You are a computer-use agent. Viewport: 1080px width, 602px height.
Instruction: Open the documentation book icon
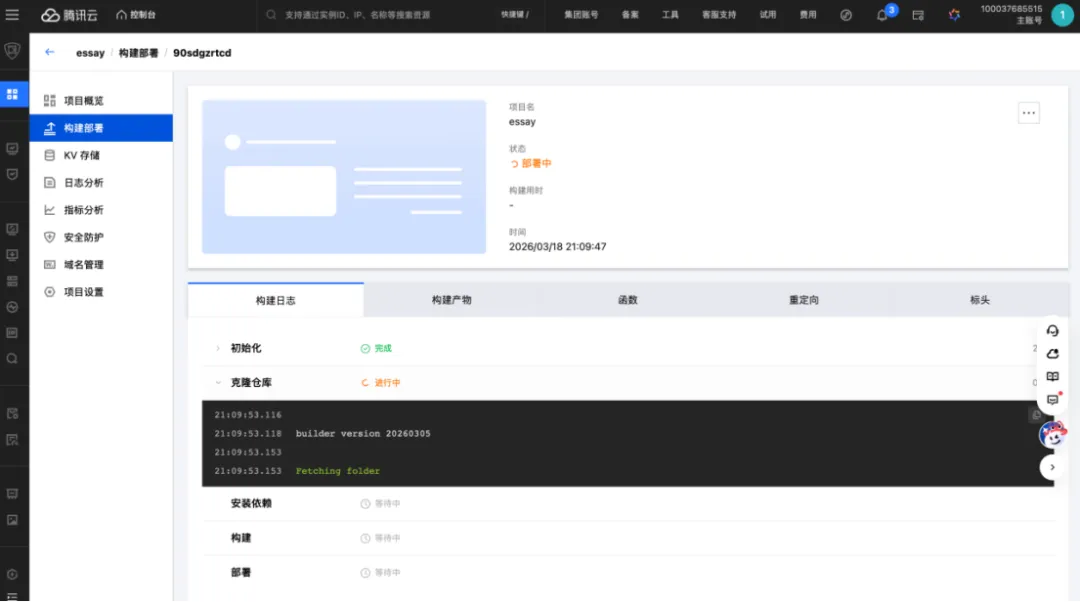click(1052, 377)
